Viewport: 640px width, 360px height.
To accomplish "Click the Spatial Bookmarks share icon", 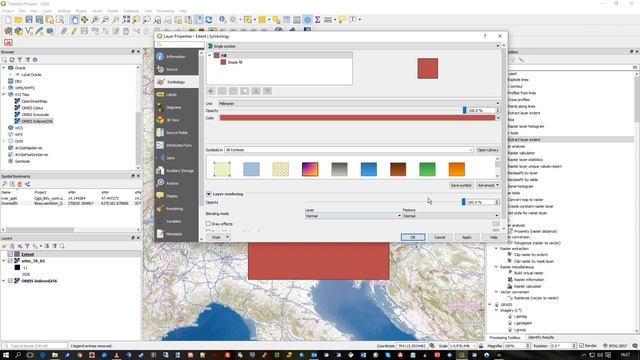I will 27,184.
